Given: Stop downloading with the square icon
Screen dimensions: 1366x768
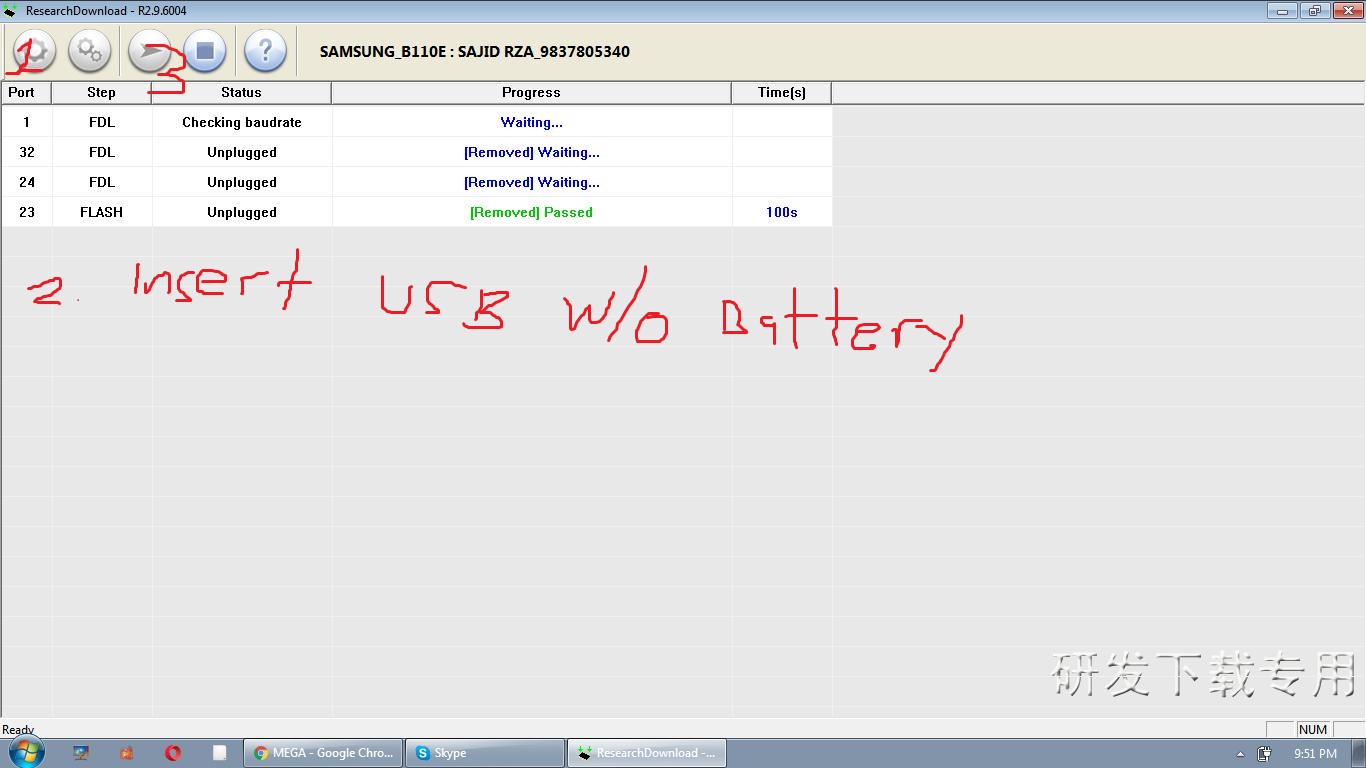Looking at the screenshot, I should [x=205, y=51].
